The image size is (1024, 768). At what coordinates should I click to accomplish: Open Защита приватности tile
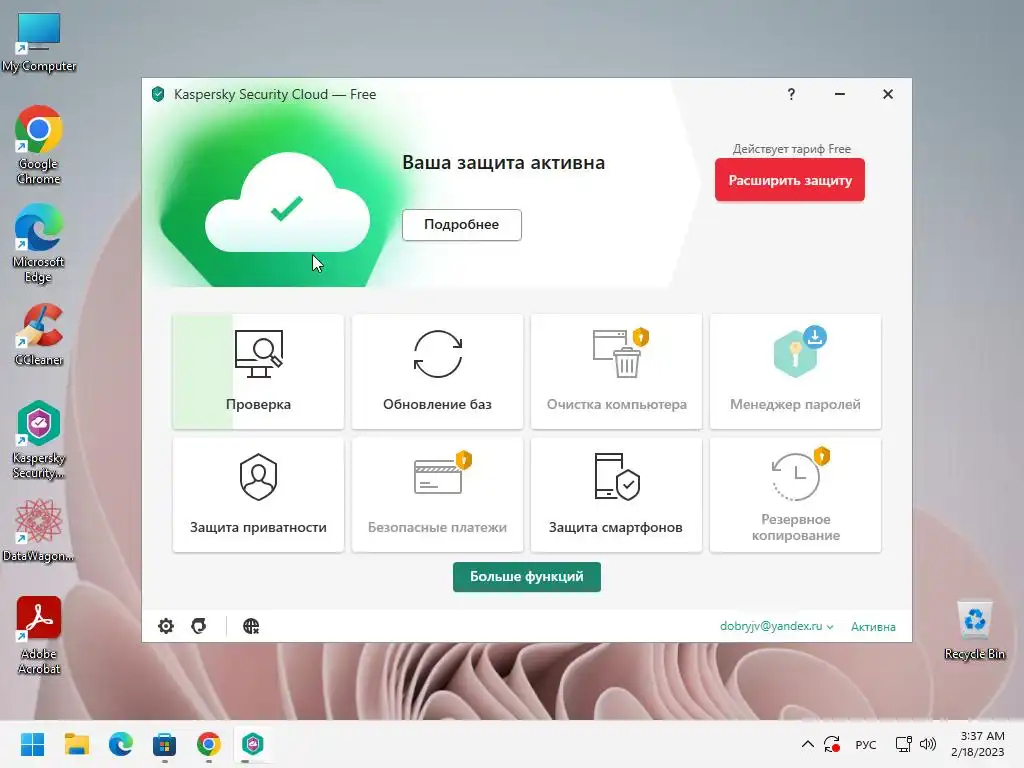(258, 495)
